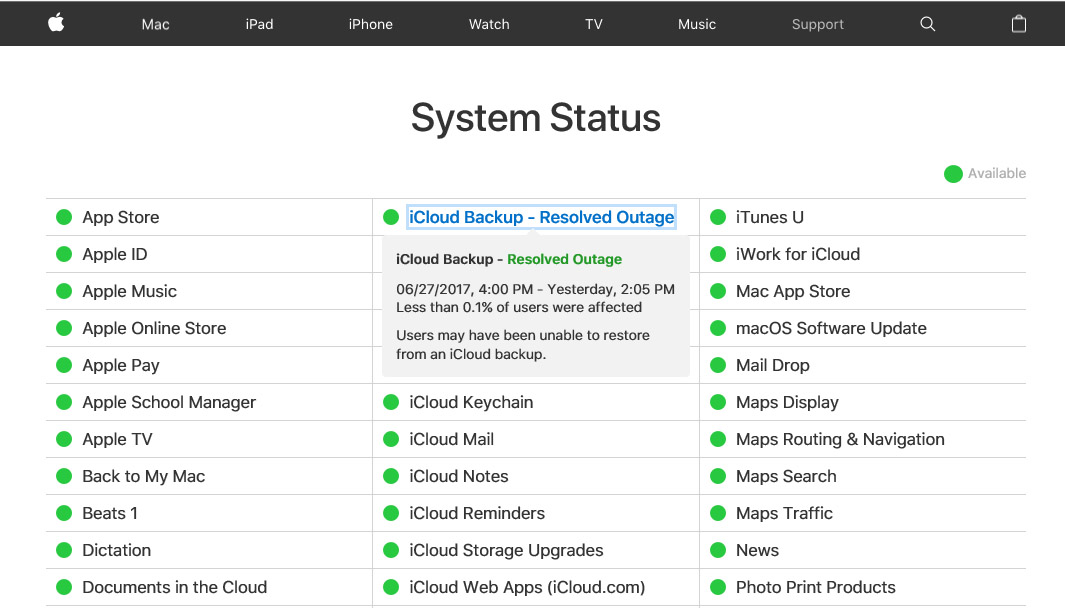Click the dot beside Photo Print Products
This screenshot has height=608, width=1065.
click(x=718, y=587)
